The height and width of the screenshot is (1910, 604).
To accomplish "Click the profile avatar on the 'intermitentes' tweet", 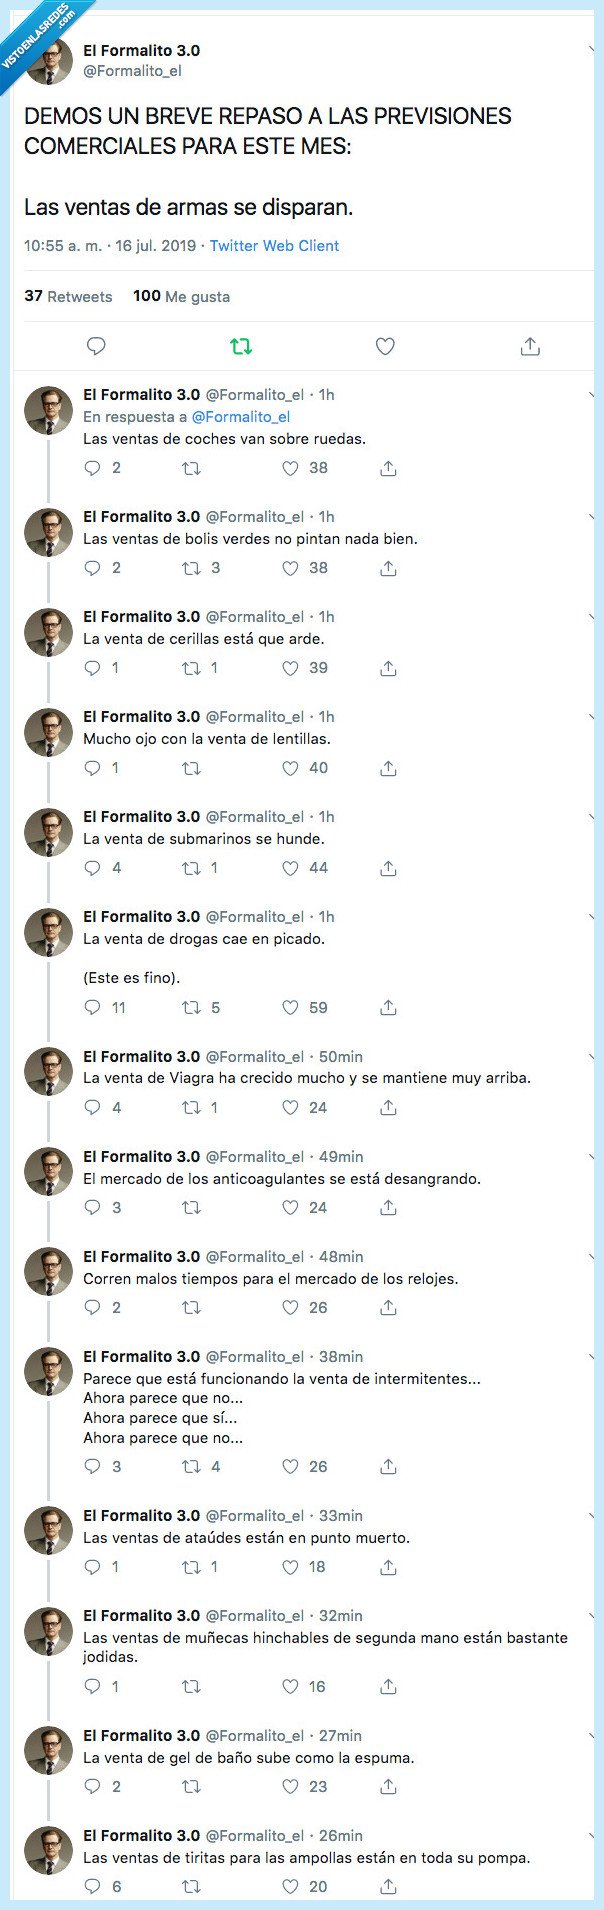I will coord(48,1372).
